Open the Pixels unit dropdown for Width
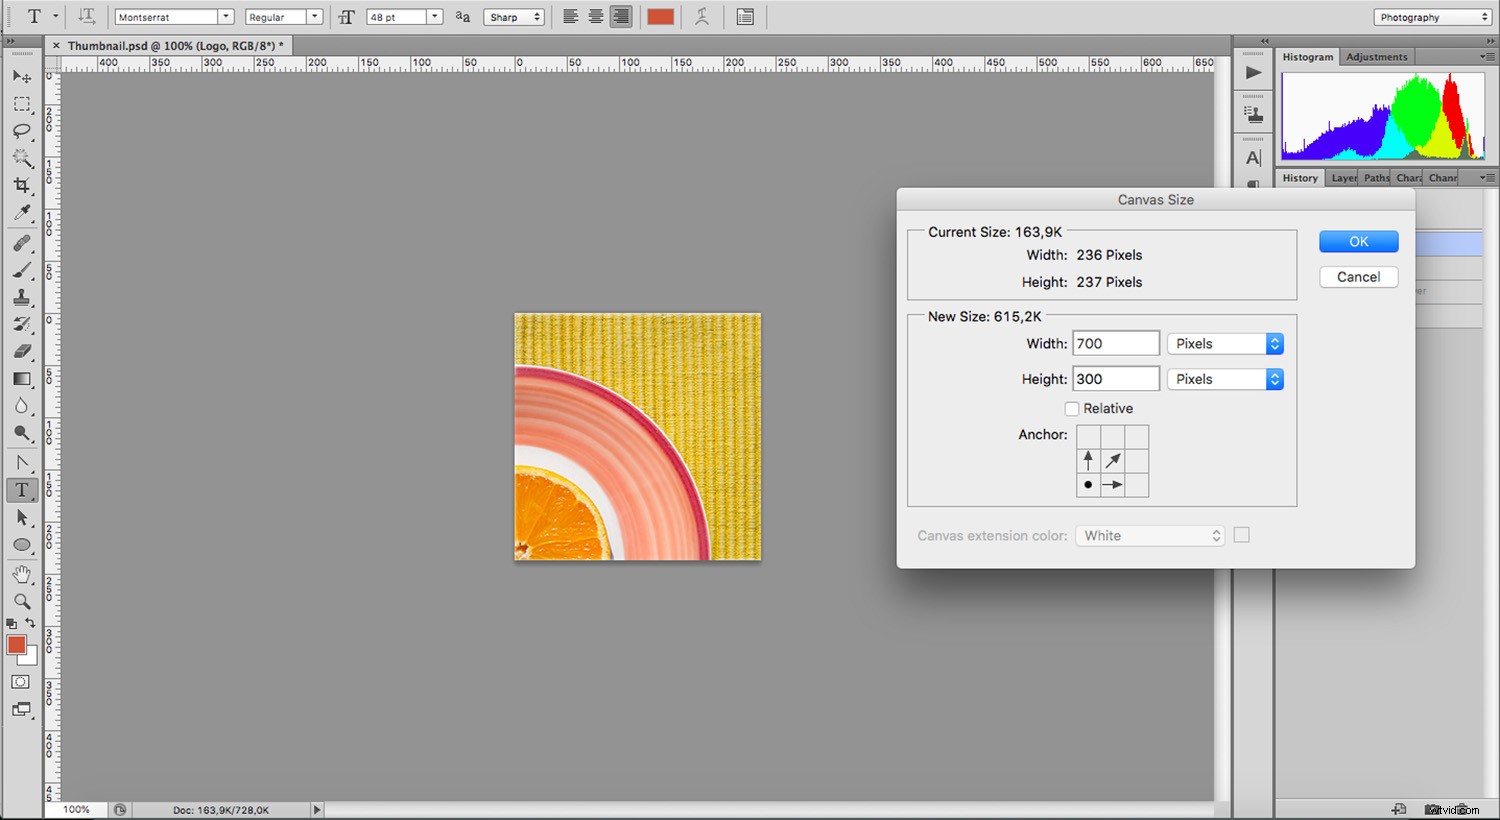This screenshot has height=820, width=1500. point(1273,343)
